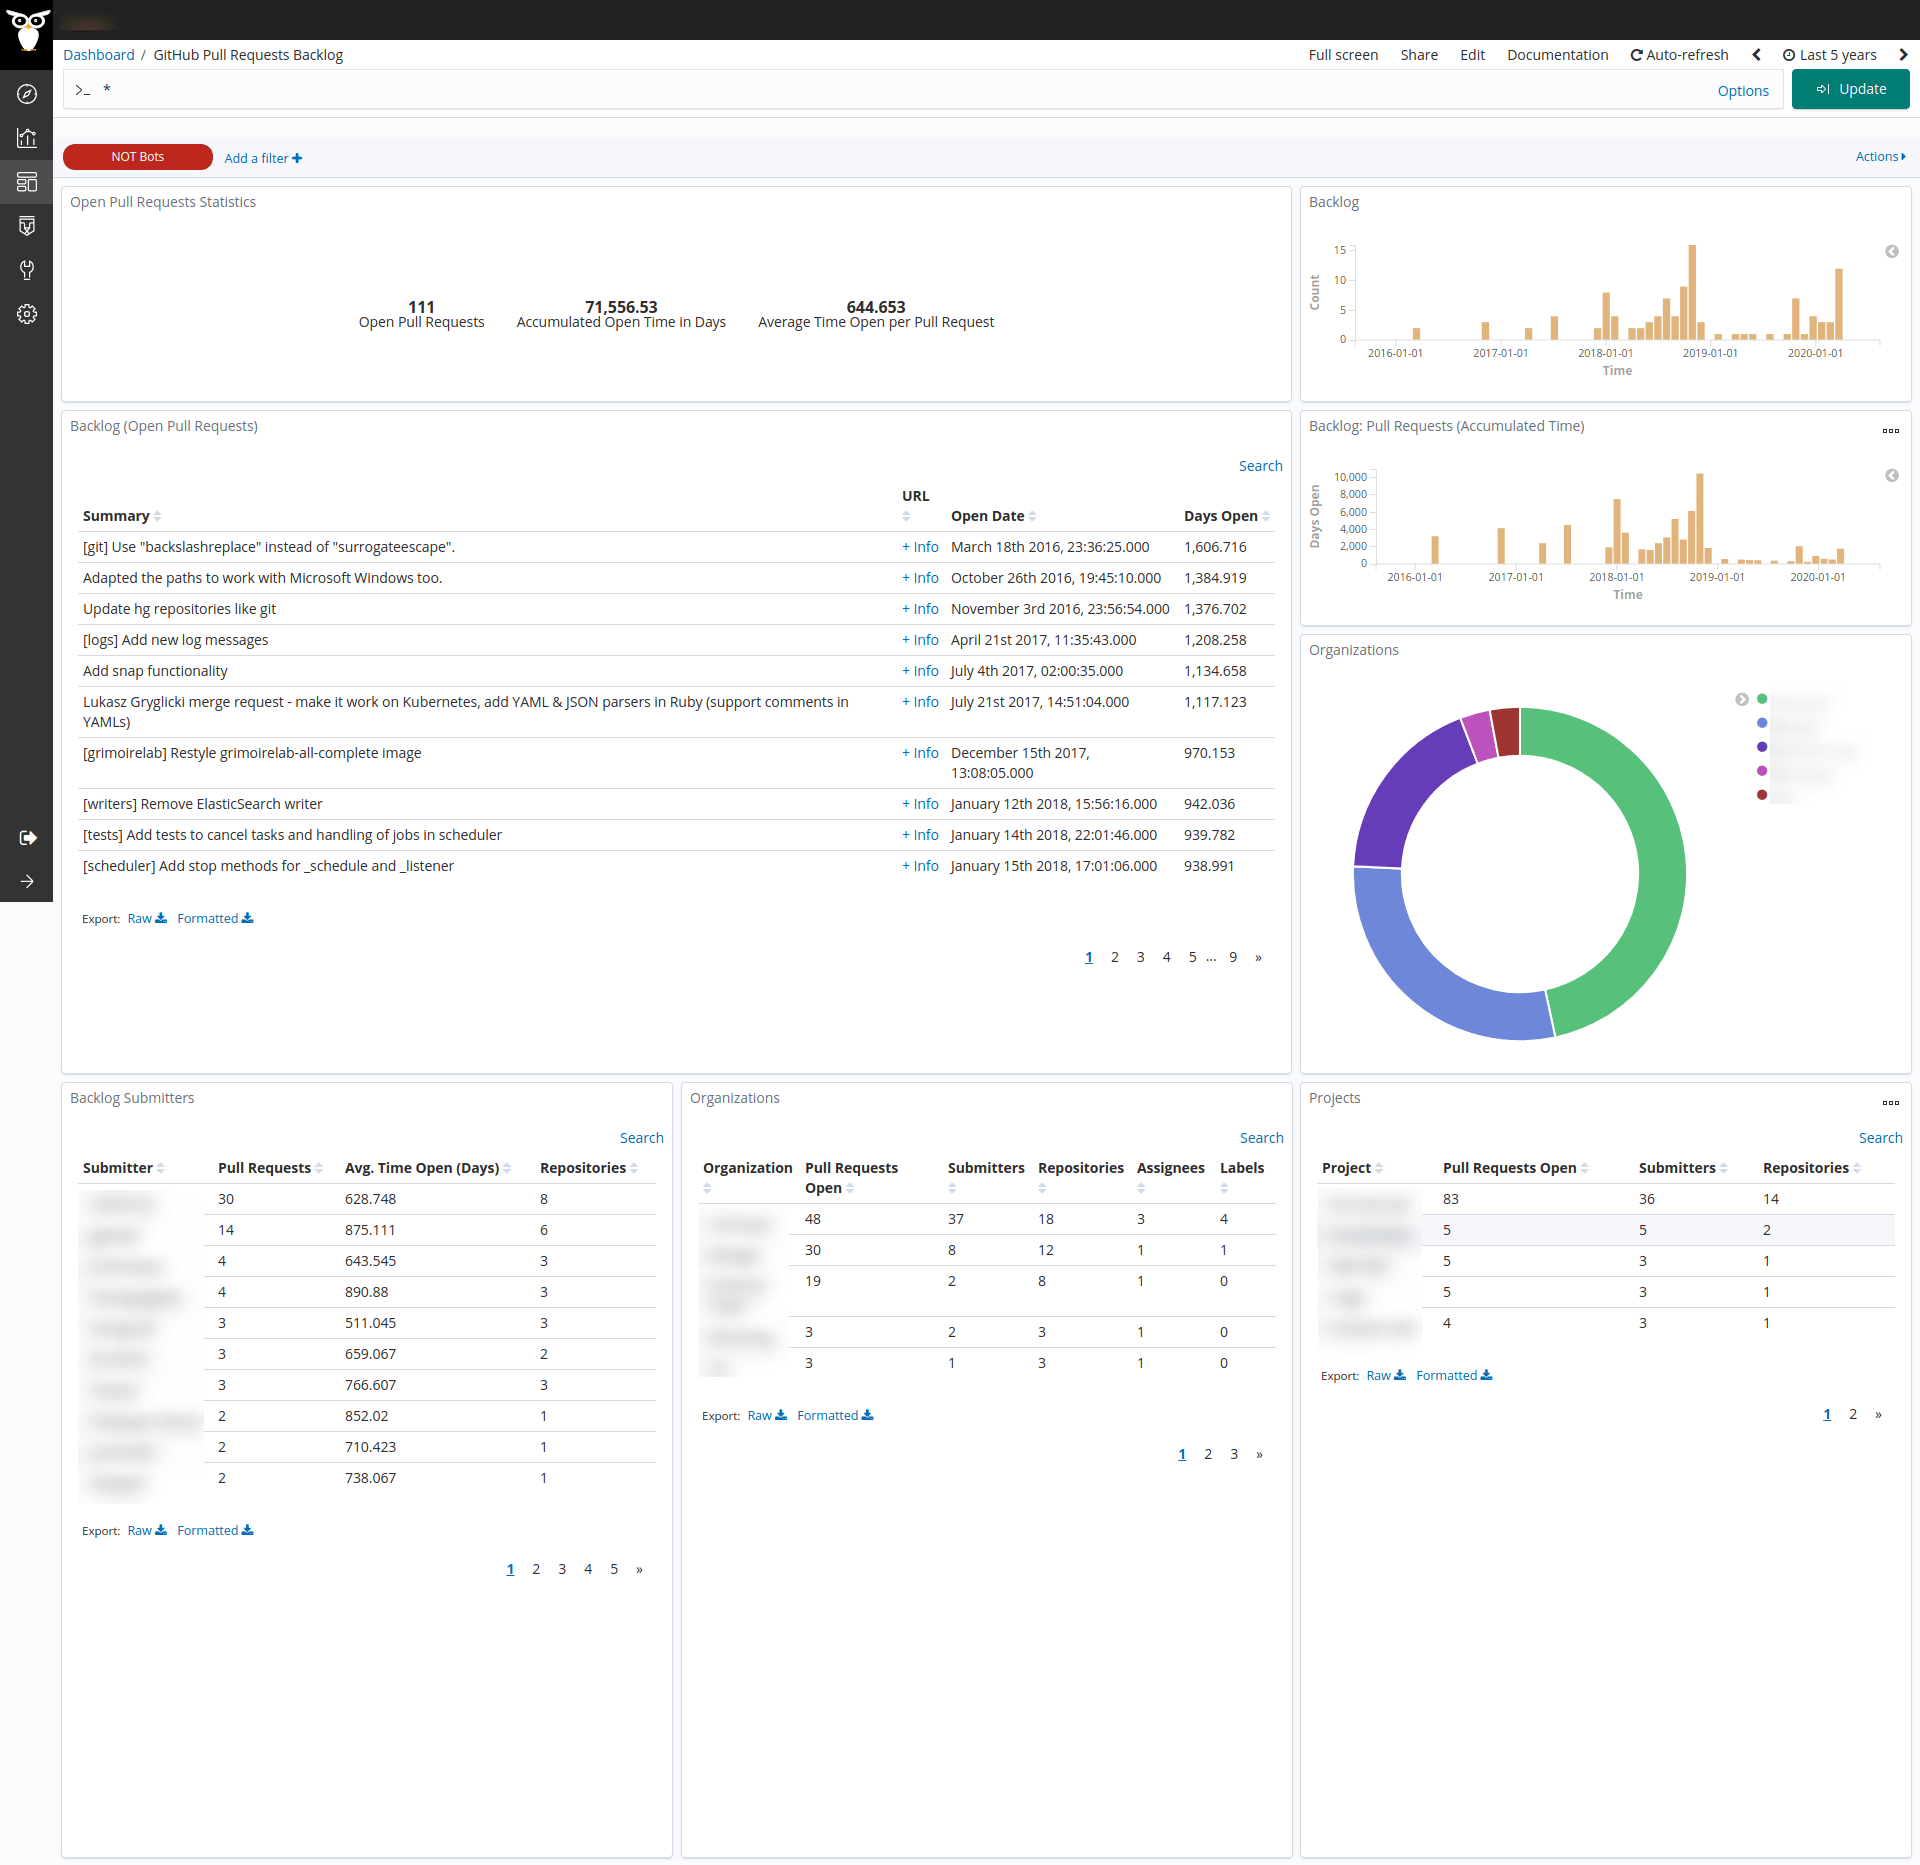Click the green Update button
The width and height of the screenshot is (1920, 1865).
[1850, 89]
